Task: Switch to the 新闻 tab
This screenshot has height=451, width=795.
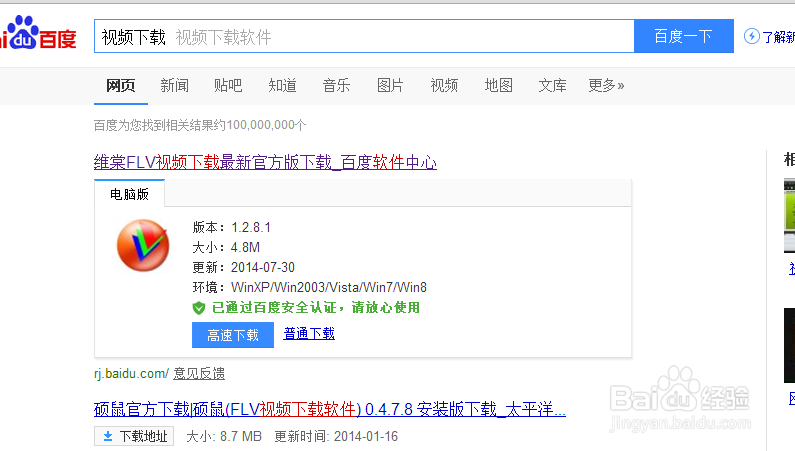Action: [174, 85]
